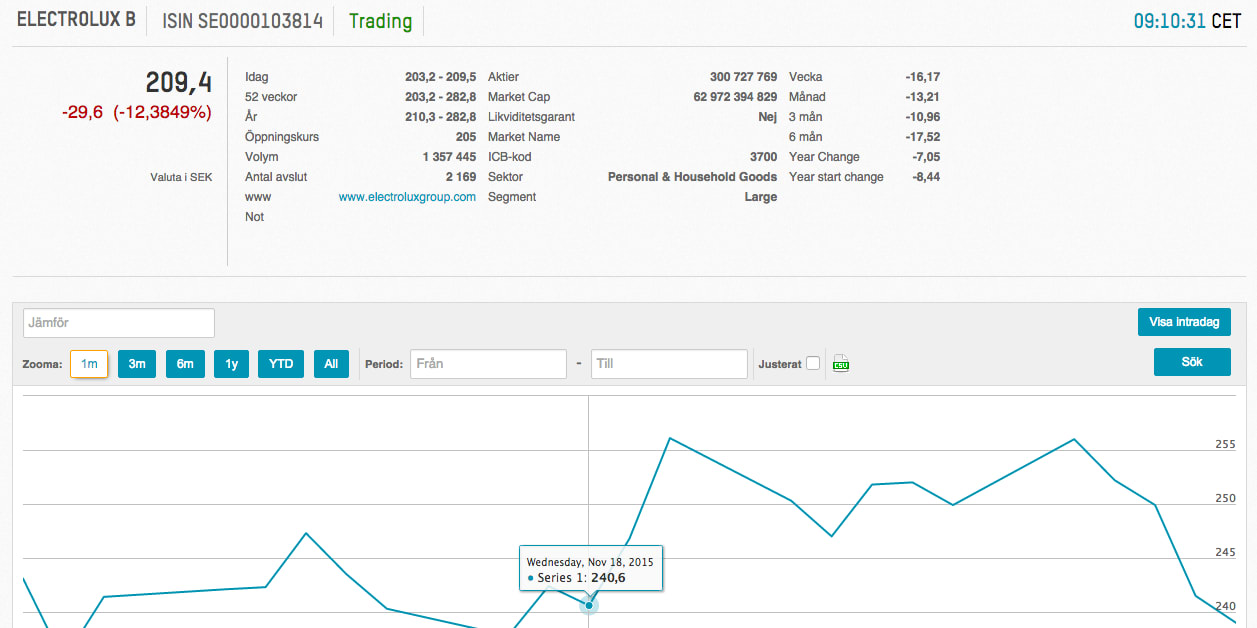Click the 09:10:31 CET clock

click(1187, 21)
